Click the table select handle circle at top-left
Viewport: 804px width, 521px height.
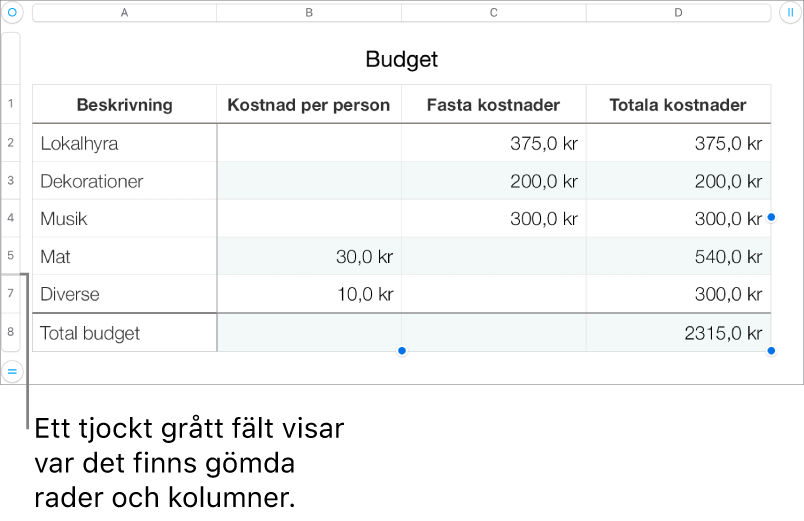coord(12,12)
